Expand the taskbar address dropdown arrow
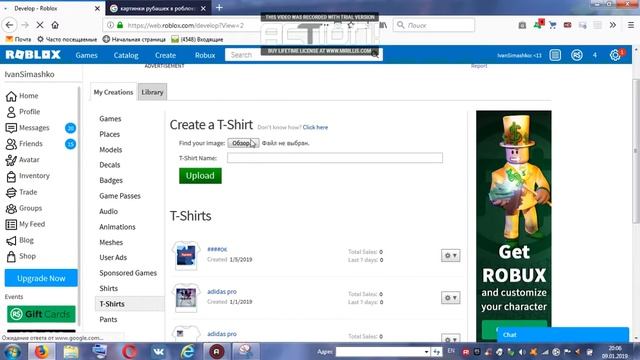The width and height of the screenshot is (640, 360). click(x=427, y=351)
